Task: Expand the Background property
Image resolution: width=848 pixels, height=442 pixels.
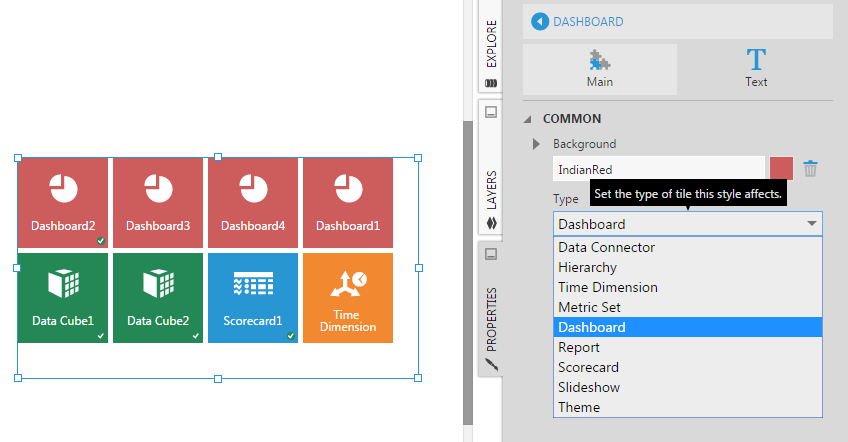Action: click(x=537, y=144)
